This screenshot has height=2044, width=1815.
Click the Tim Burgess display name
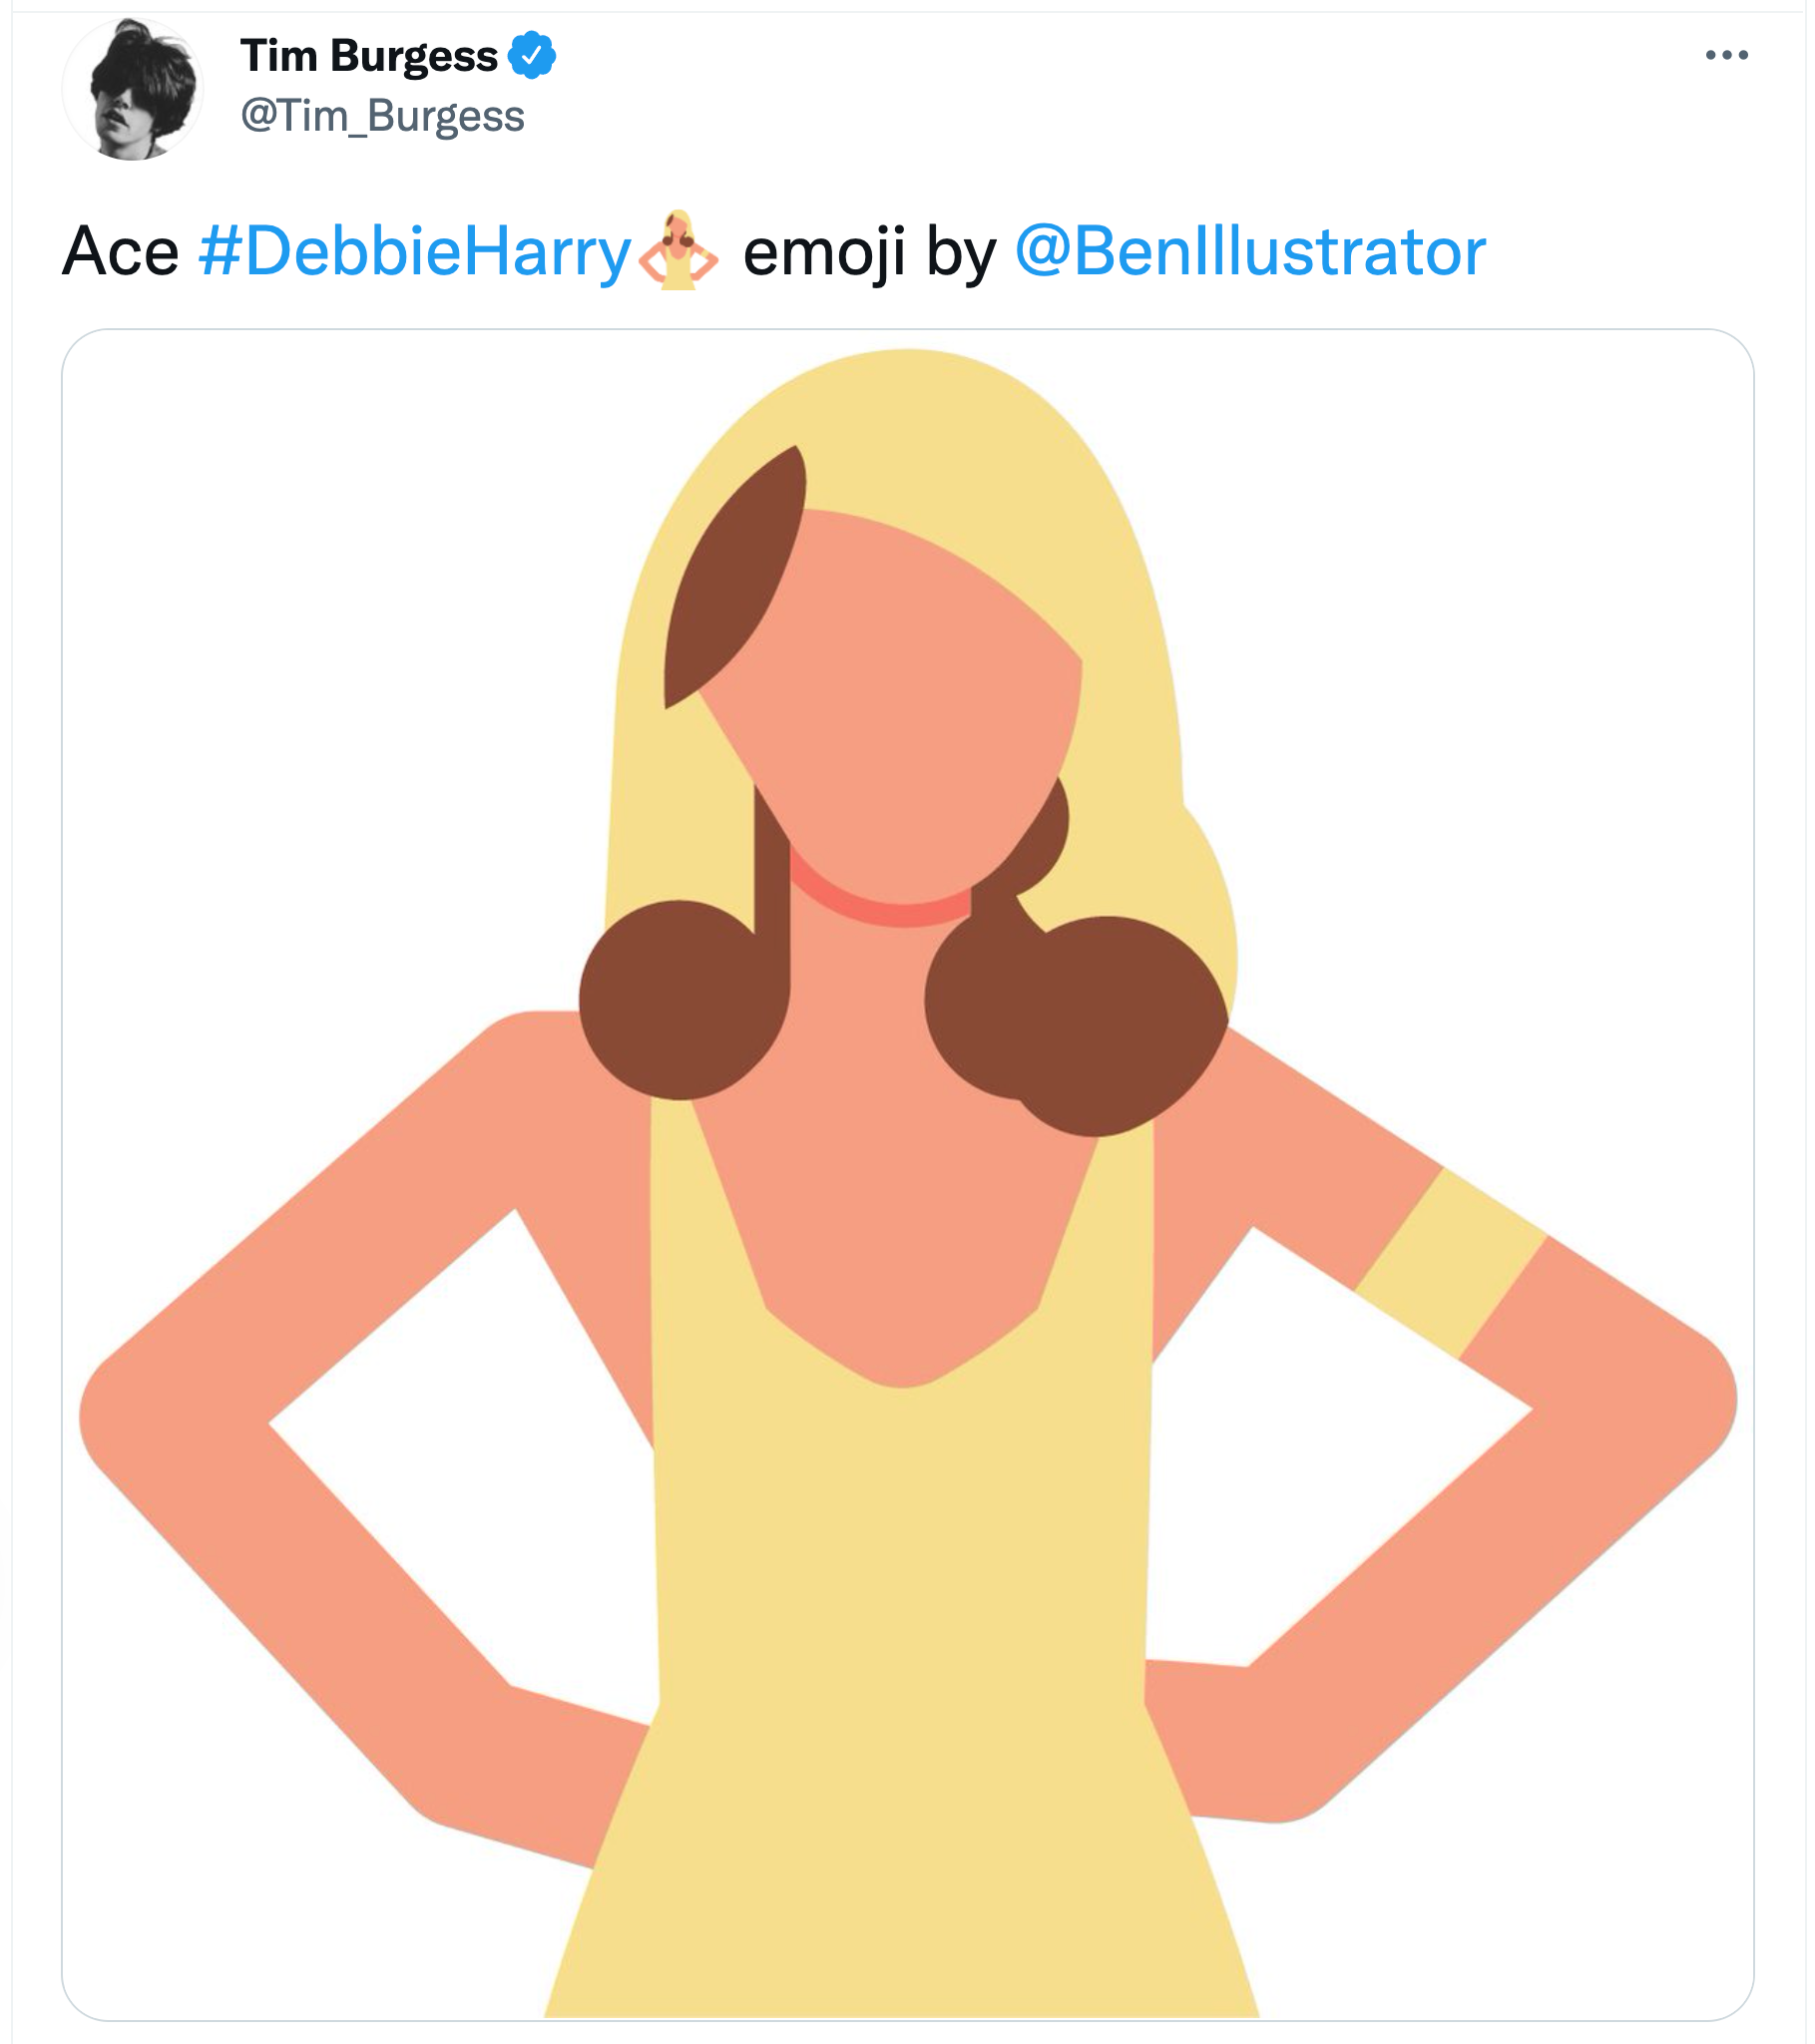pyautogui.click(x=368, y=56)
